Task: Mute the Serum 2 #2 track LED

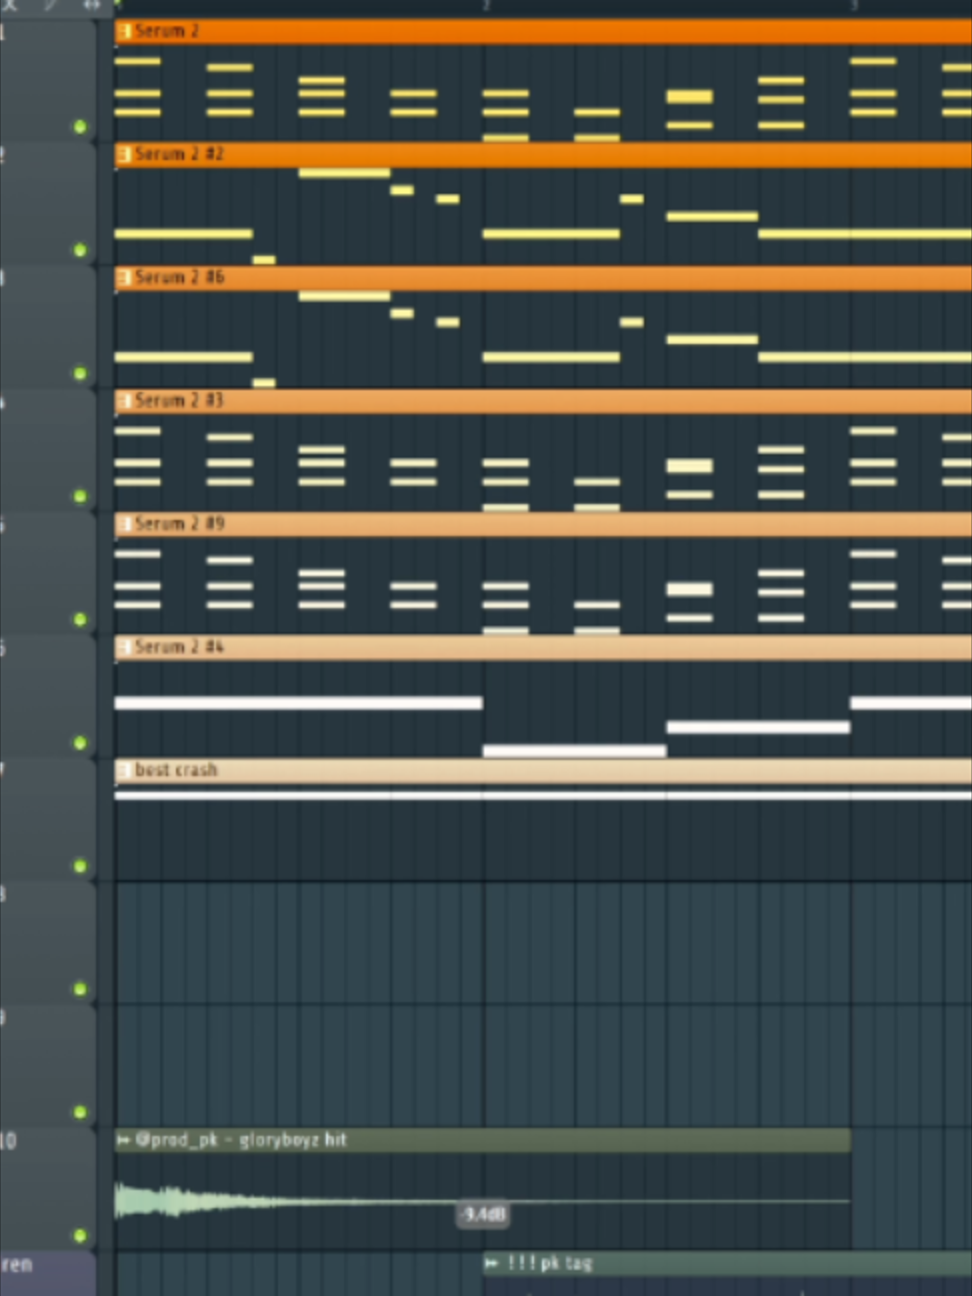Action: pyautogui.click(x=80, y=250)
